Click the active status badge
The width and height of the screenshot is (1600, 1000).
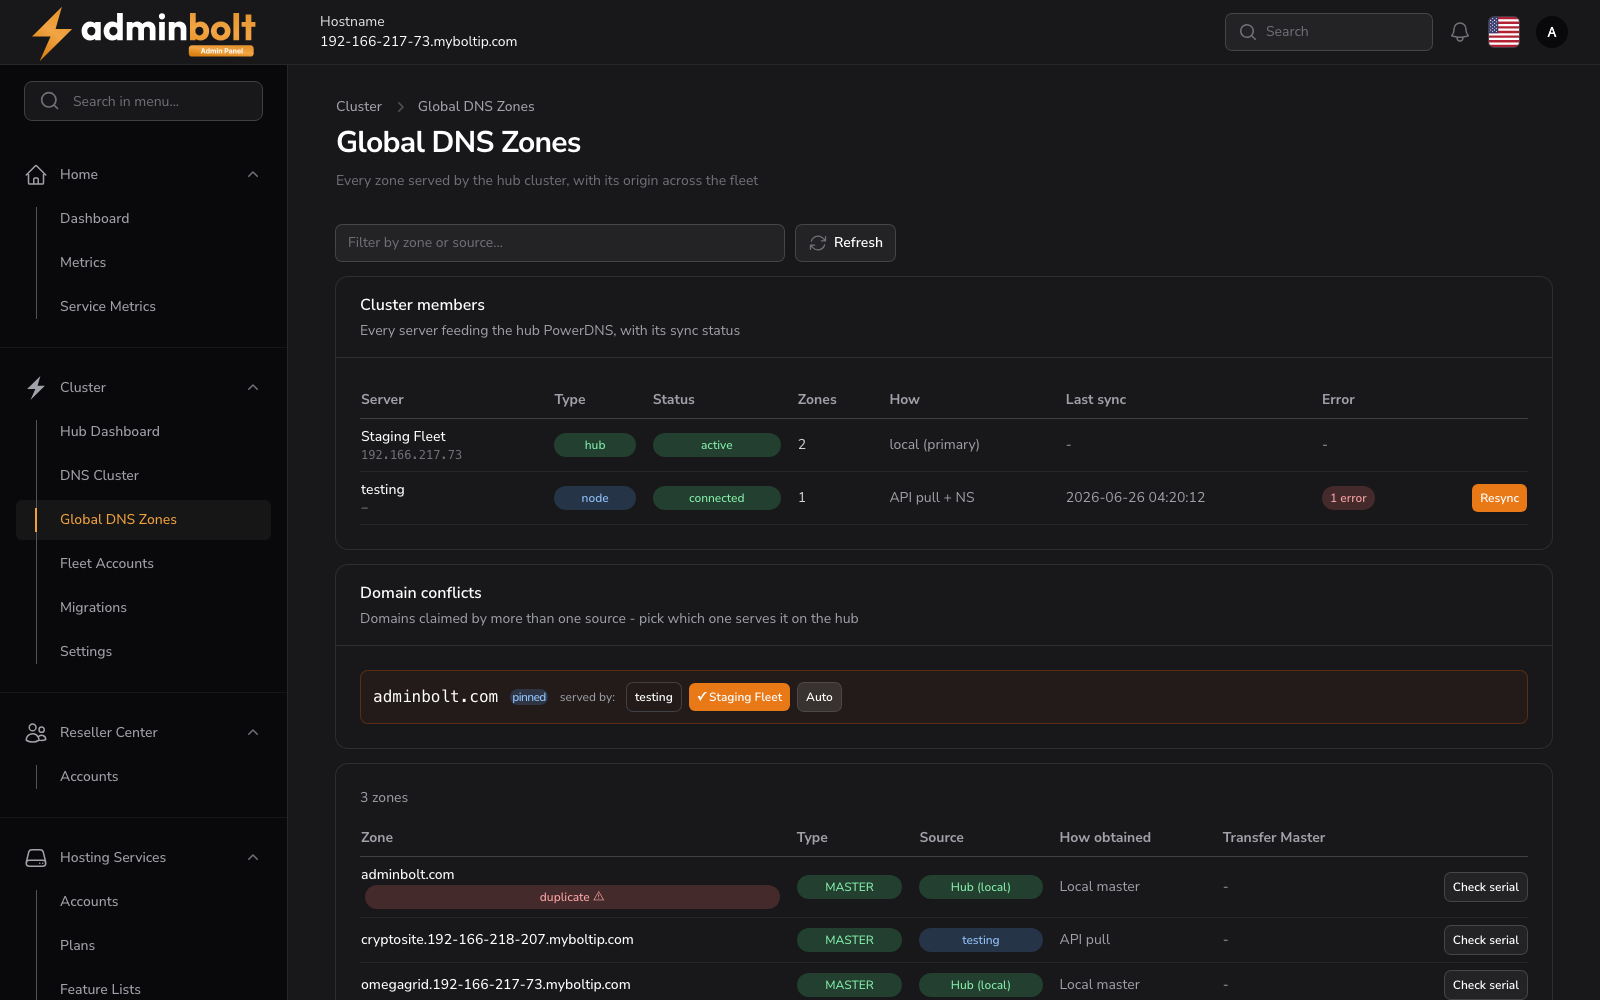tap(717, 445)
